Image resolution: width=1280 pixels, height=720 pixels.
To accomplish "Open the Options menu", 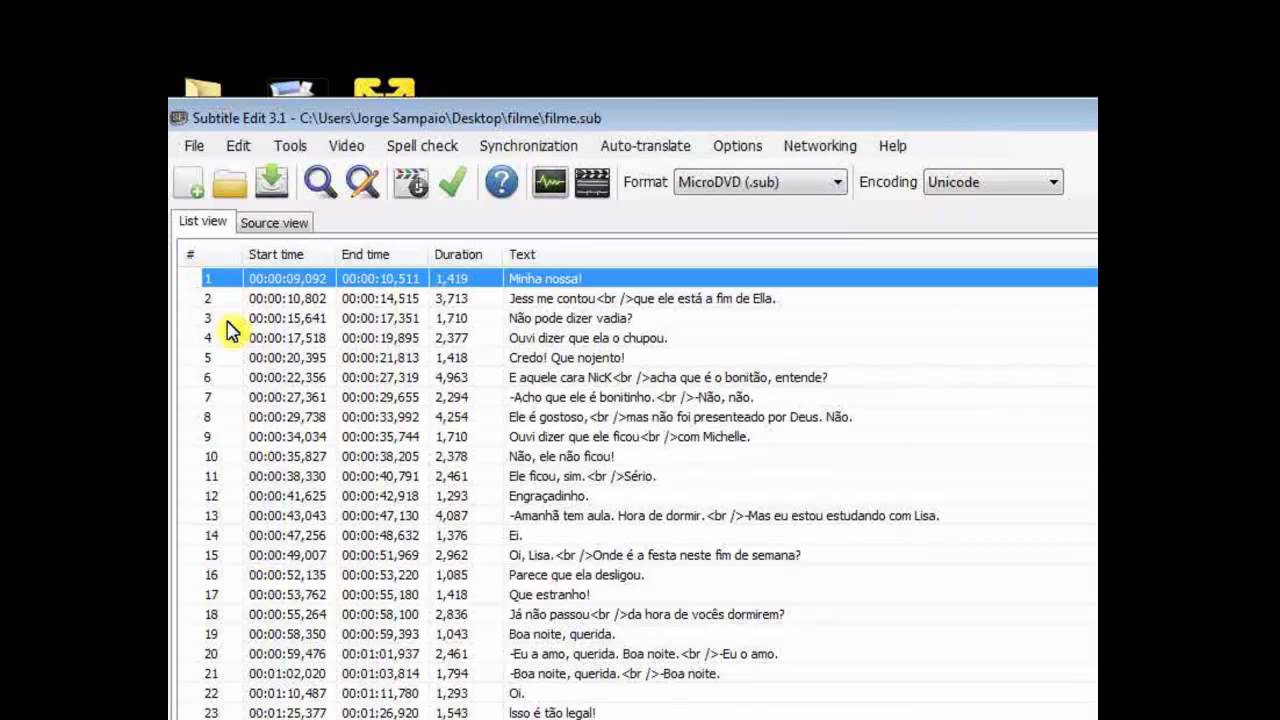I will [737, 146].
